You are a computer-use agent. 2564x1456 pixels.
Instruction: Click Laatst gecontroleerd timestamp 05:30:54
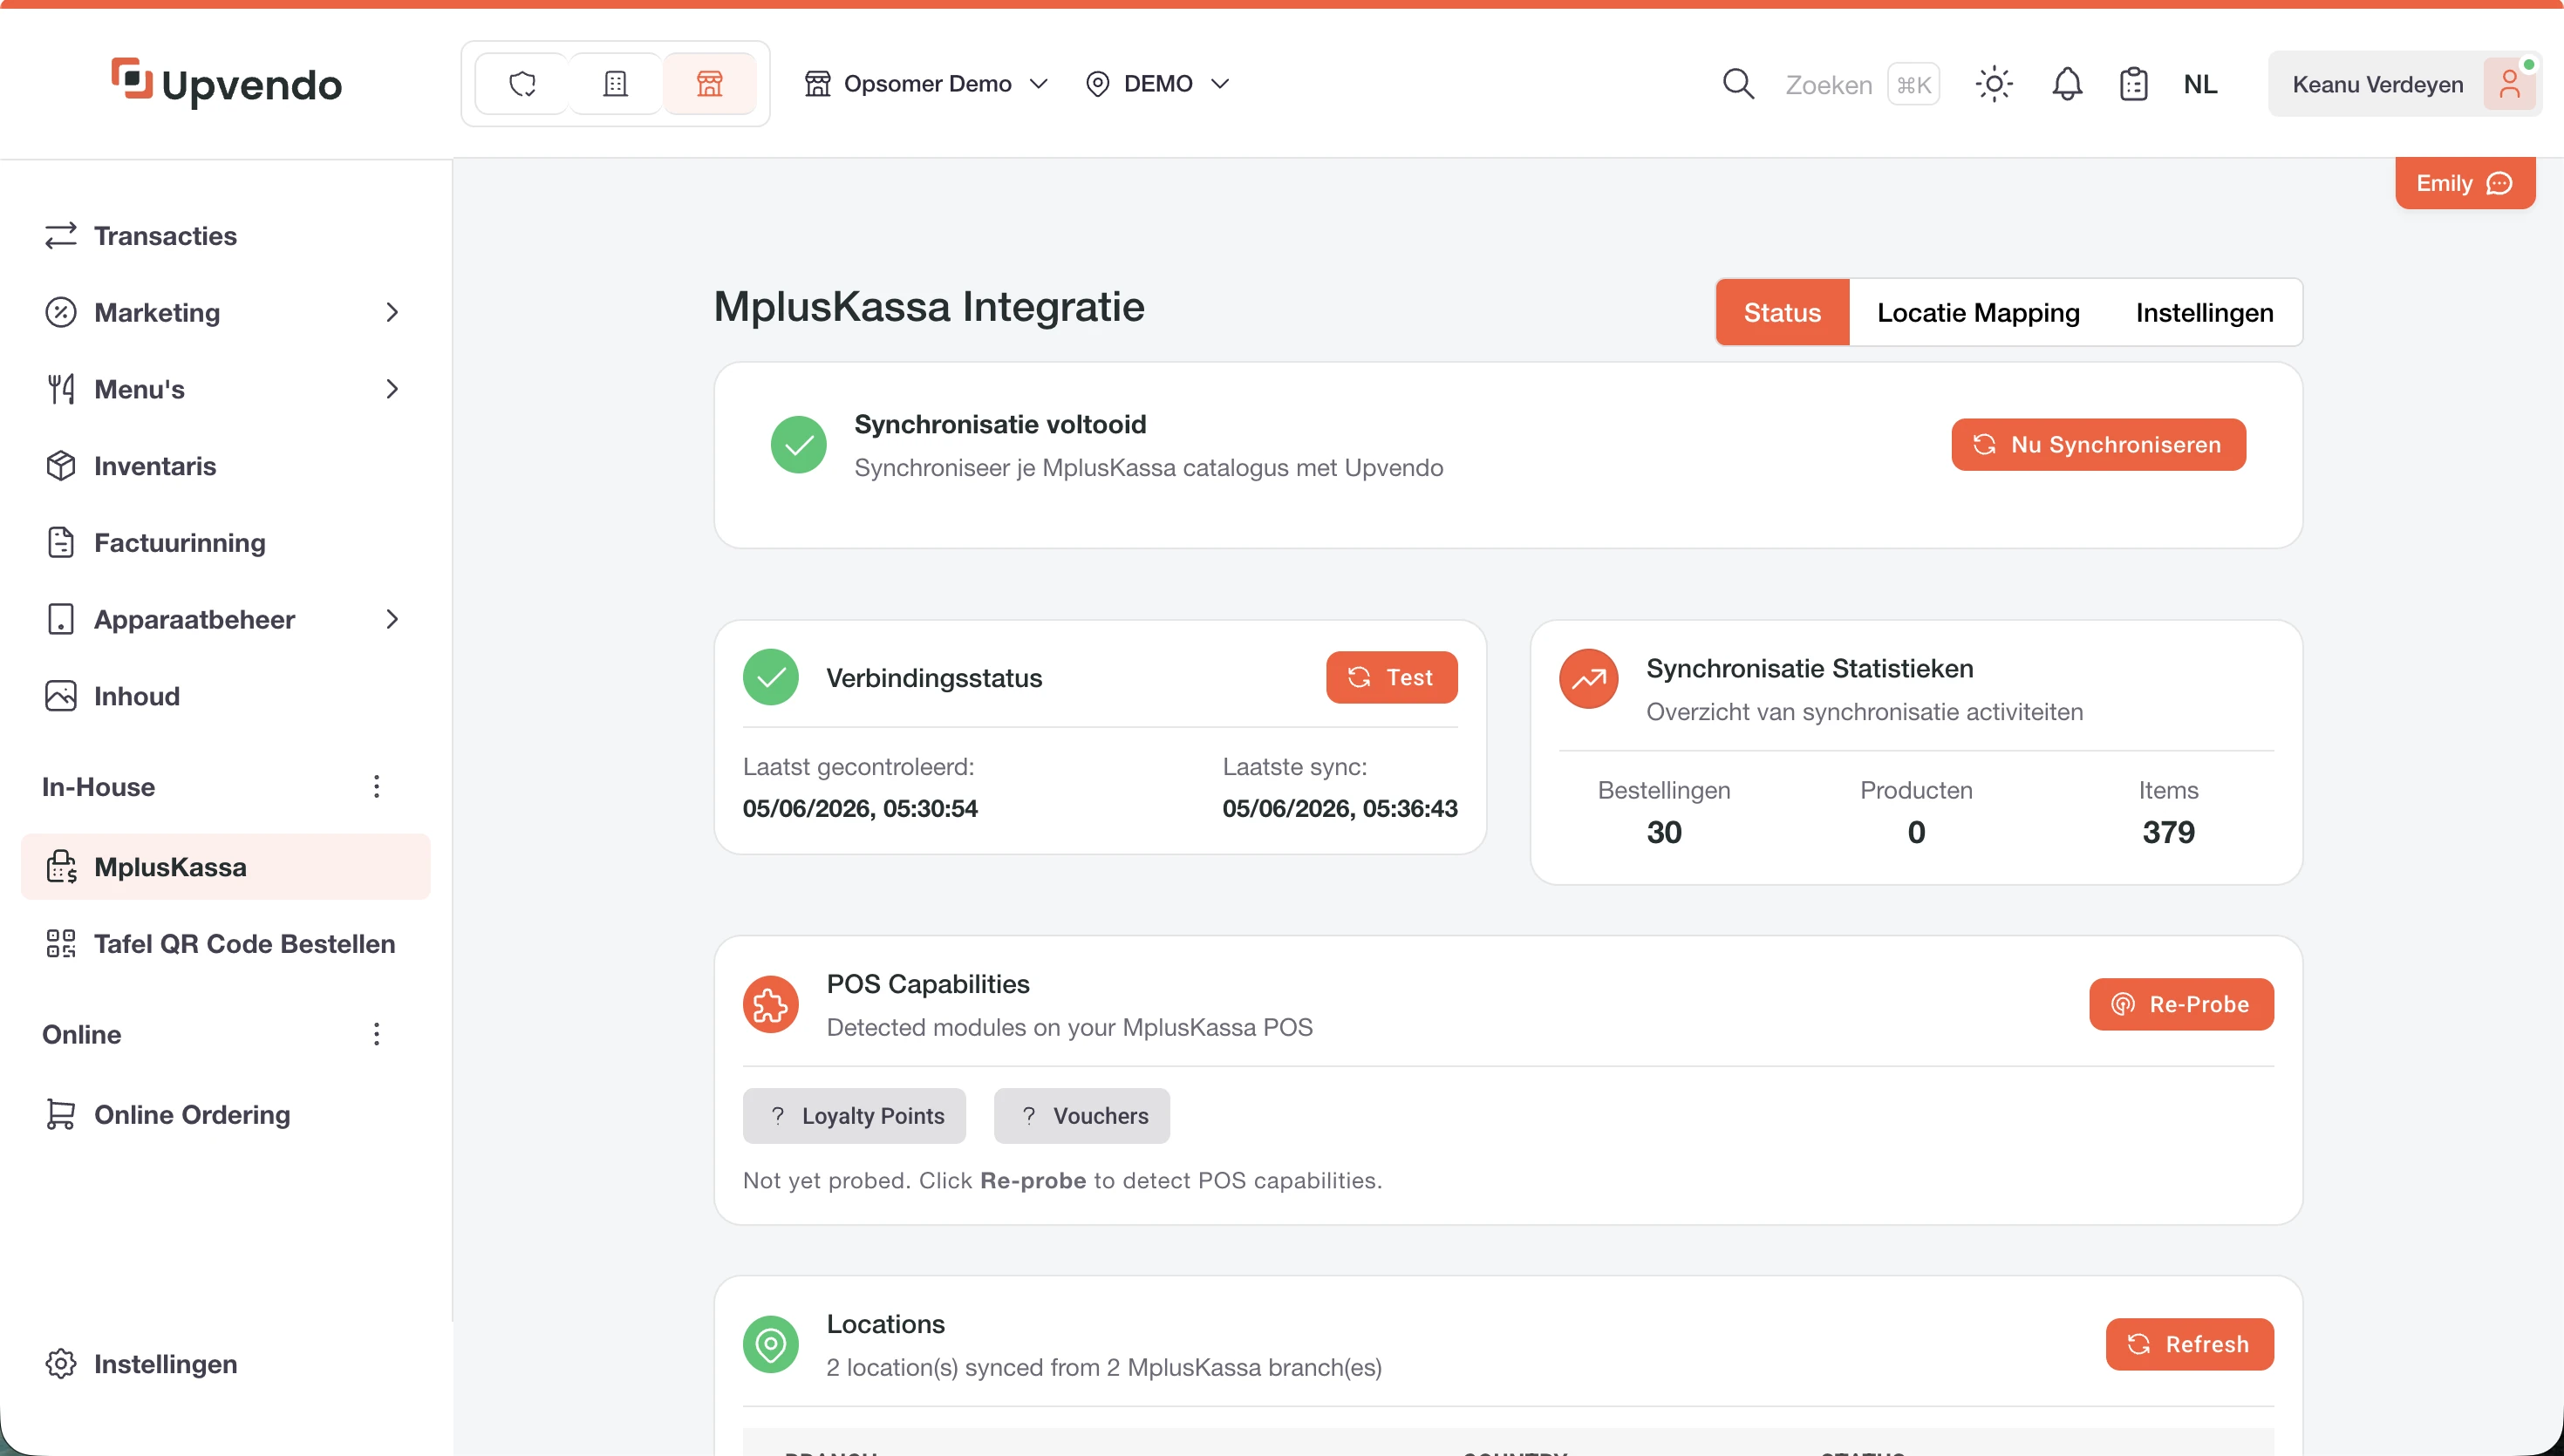(860, 809)
